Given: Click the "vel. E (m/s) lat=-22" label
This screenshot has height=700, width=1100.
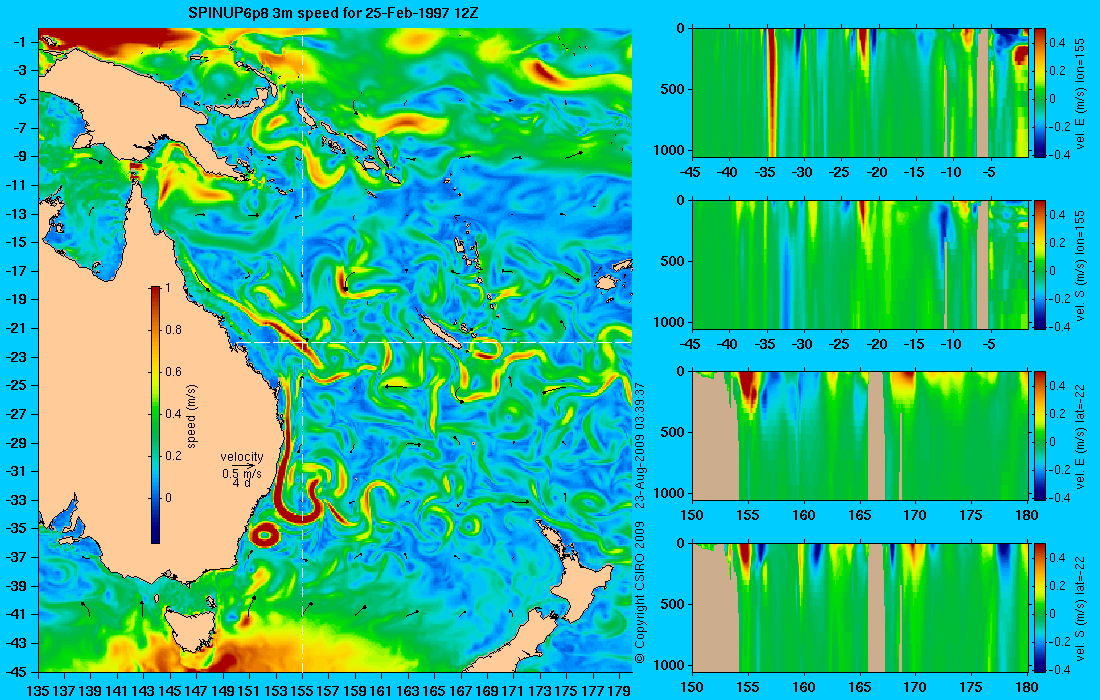Looking at the screenshot, I should [x=1080, y=436].
